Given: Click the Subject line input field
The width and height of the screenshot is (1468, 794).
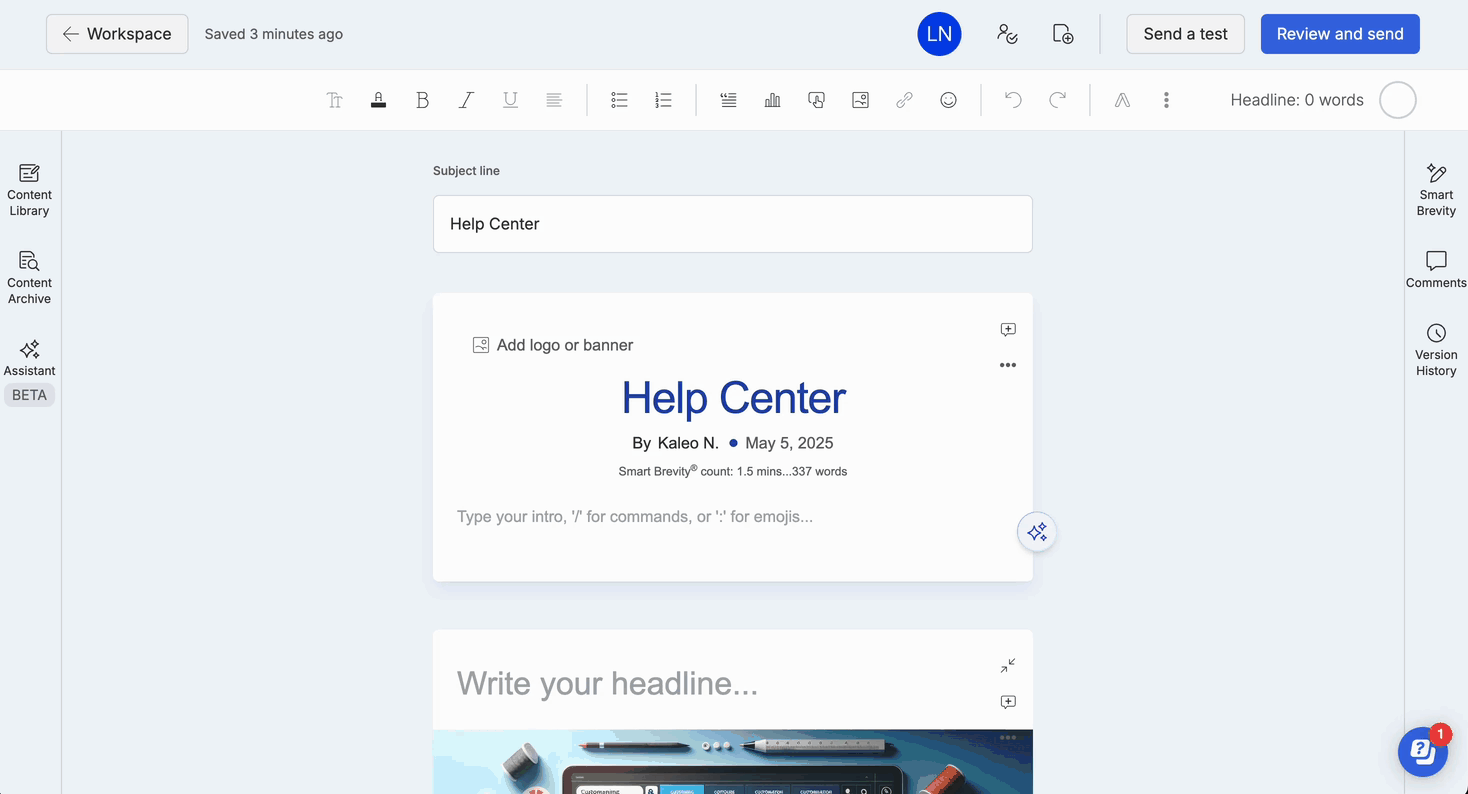Looking at the screenshot, I should pyautogui.click(x=732, y=224).
